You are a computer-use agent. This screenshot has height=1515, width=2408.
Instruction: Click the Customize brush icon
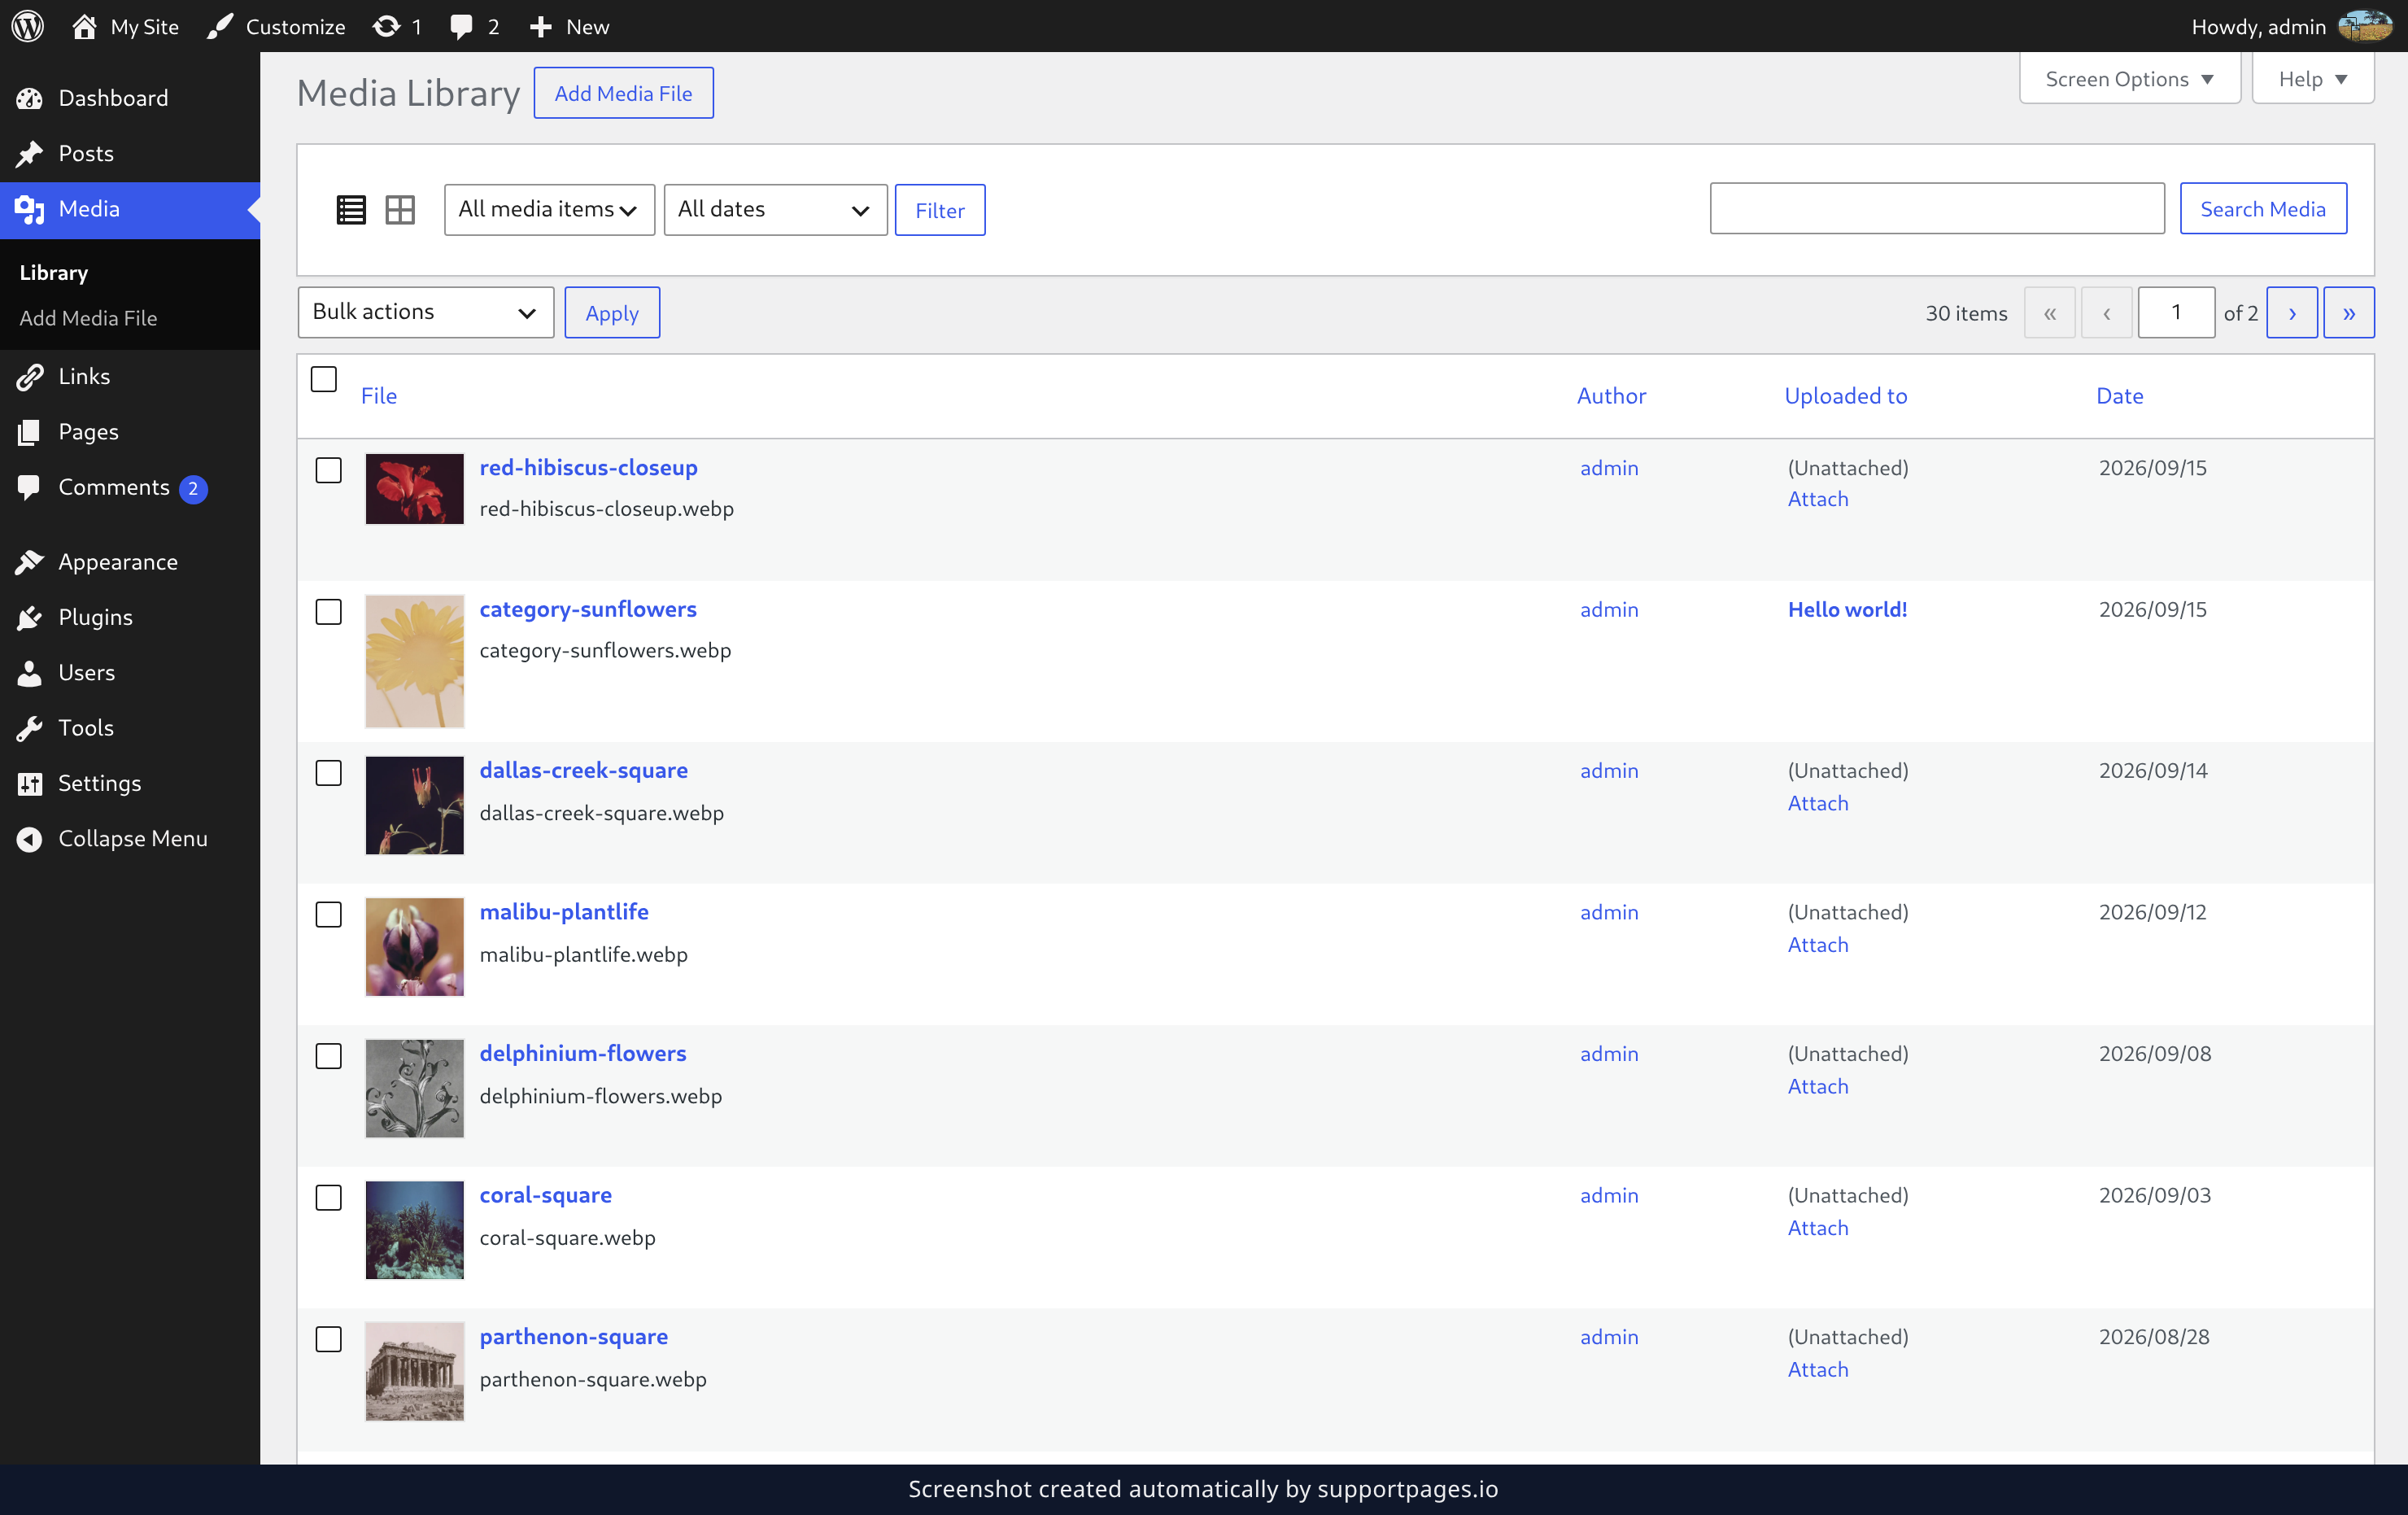[x=220, y=26]
